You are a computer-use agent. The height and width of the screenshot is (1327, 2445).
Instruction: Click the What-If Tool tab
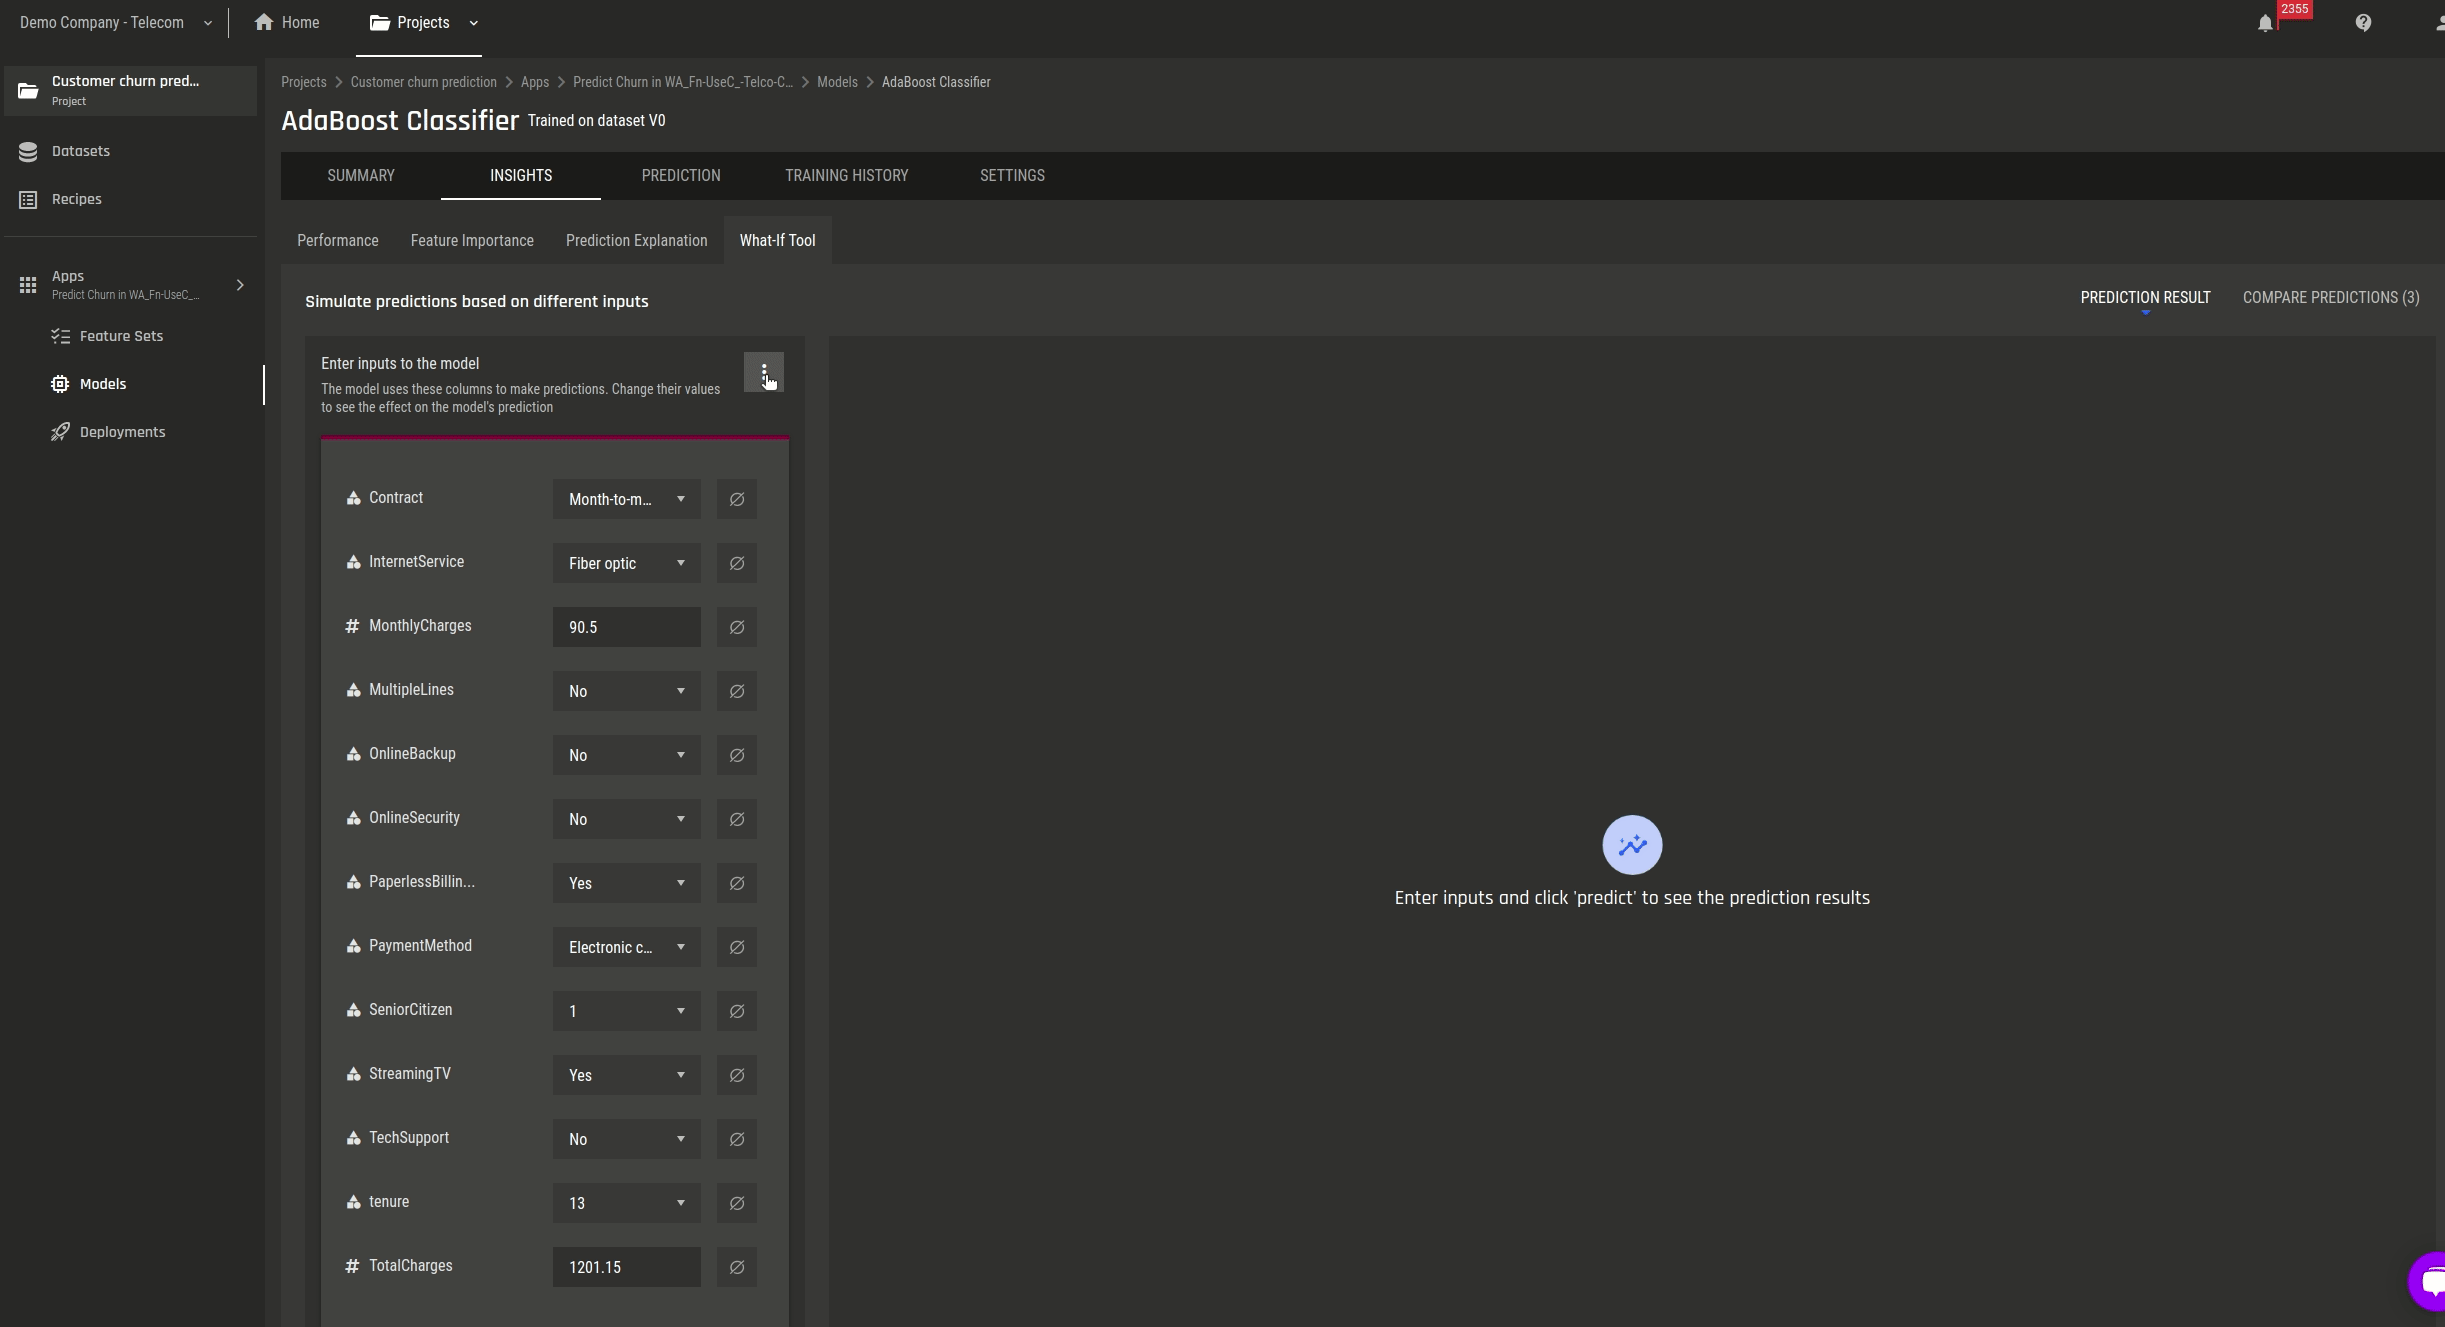(777, 242)
